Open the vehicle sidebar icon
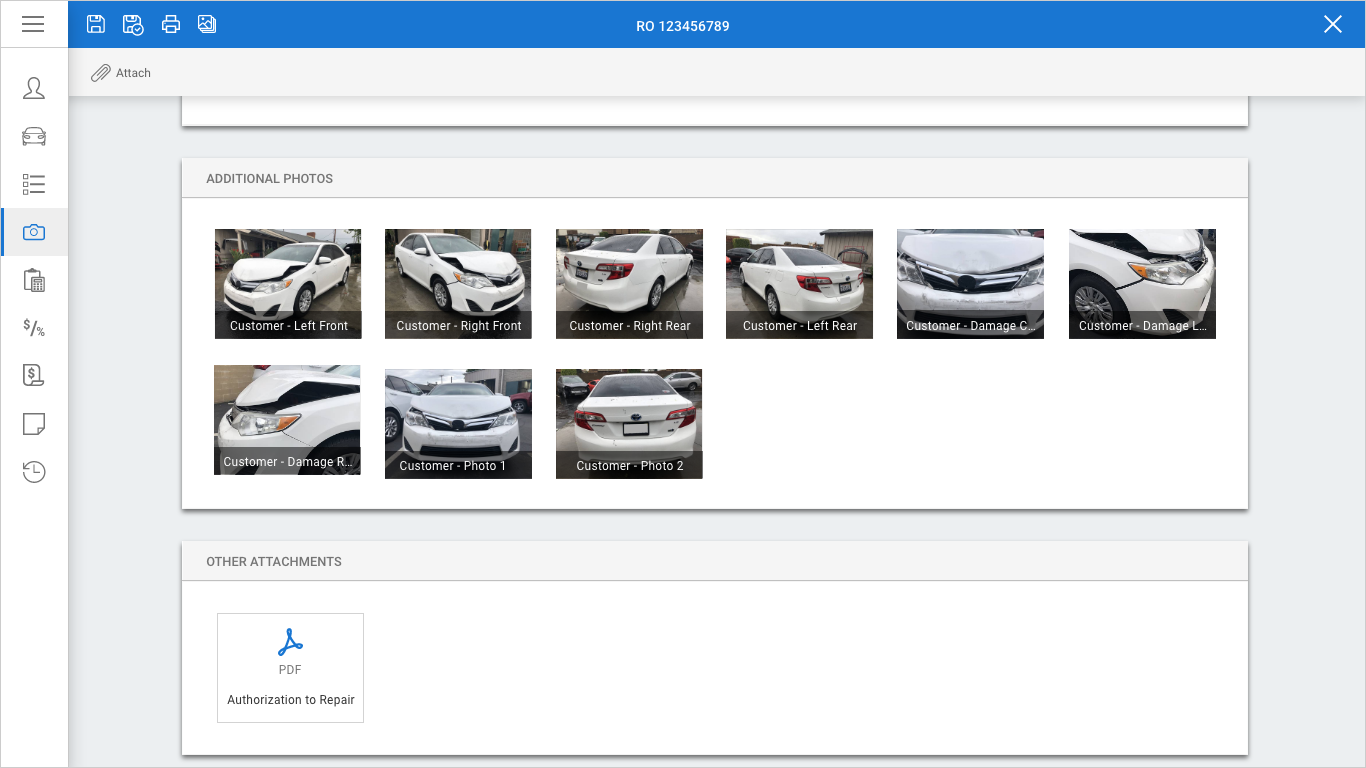 pyautogui.click(x=34, y=136)
